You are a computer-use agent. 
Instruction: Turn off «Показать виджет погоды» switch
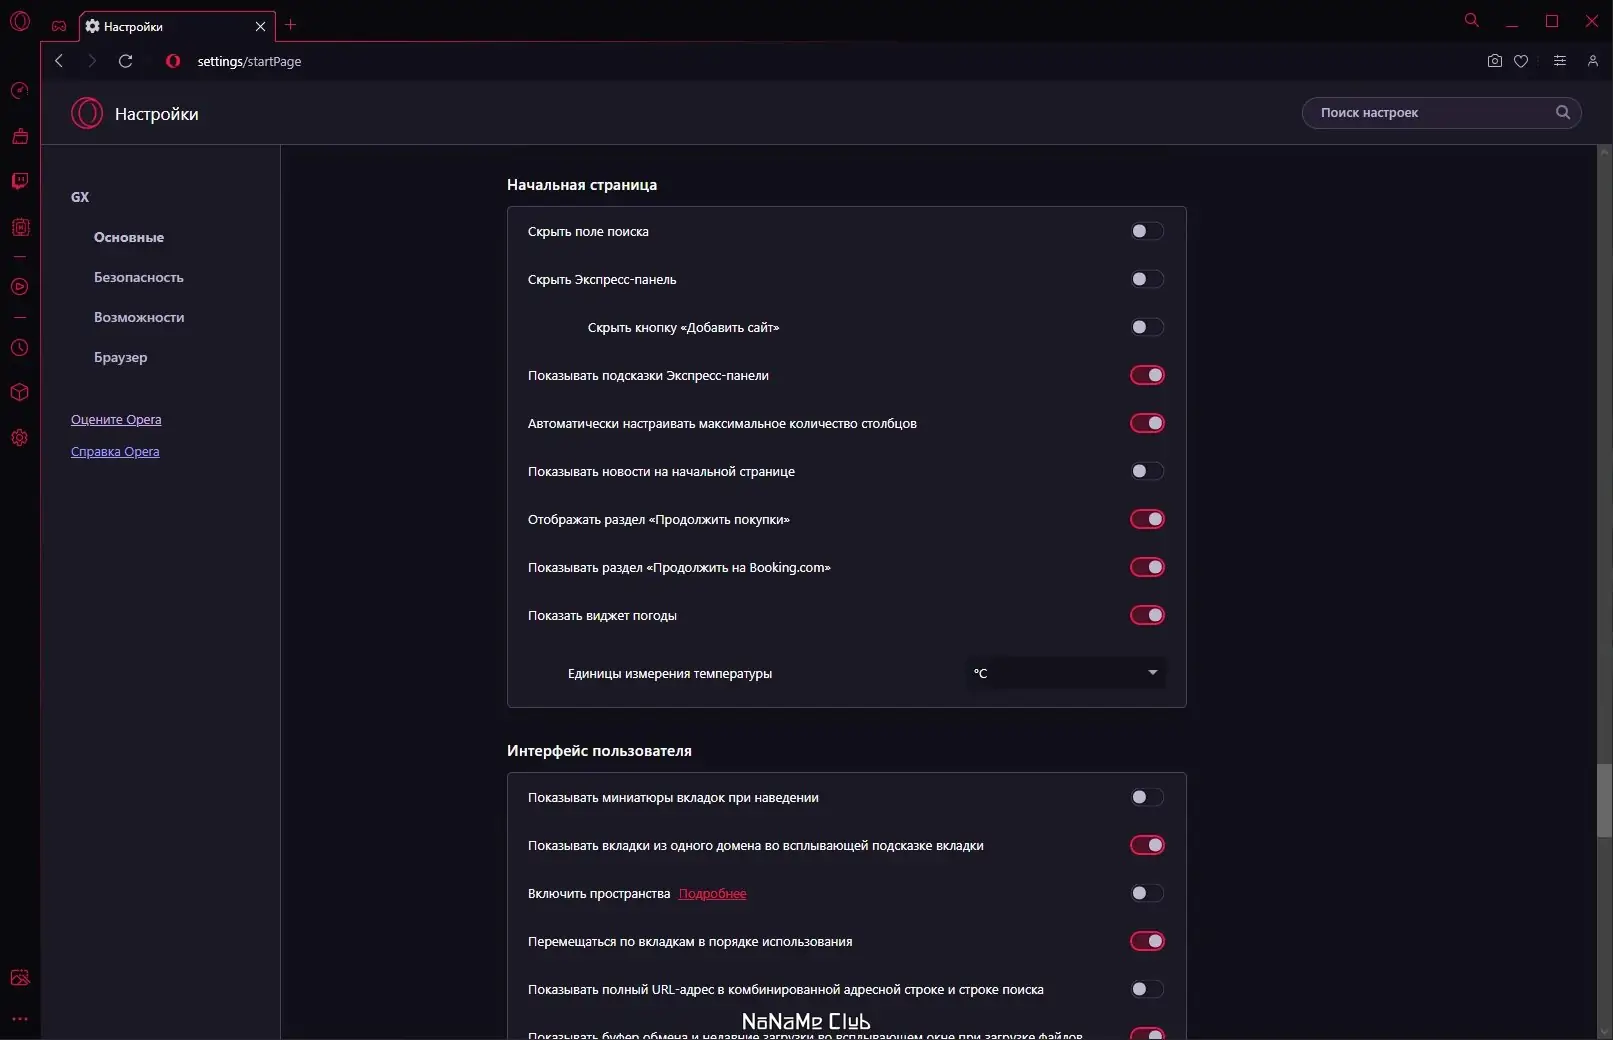(x=1146, y=615)
